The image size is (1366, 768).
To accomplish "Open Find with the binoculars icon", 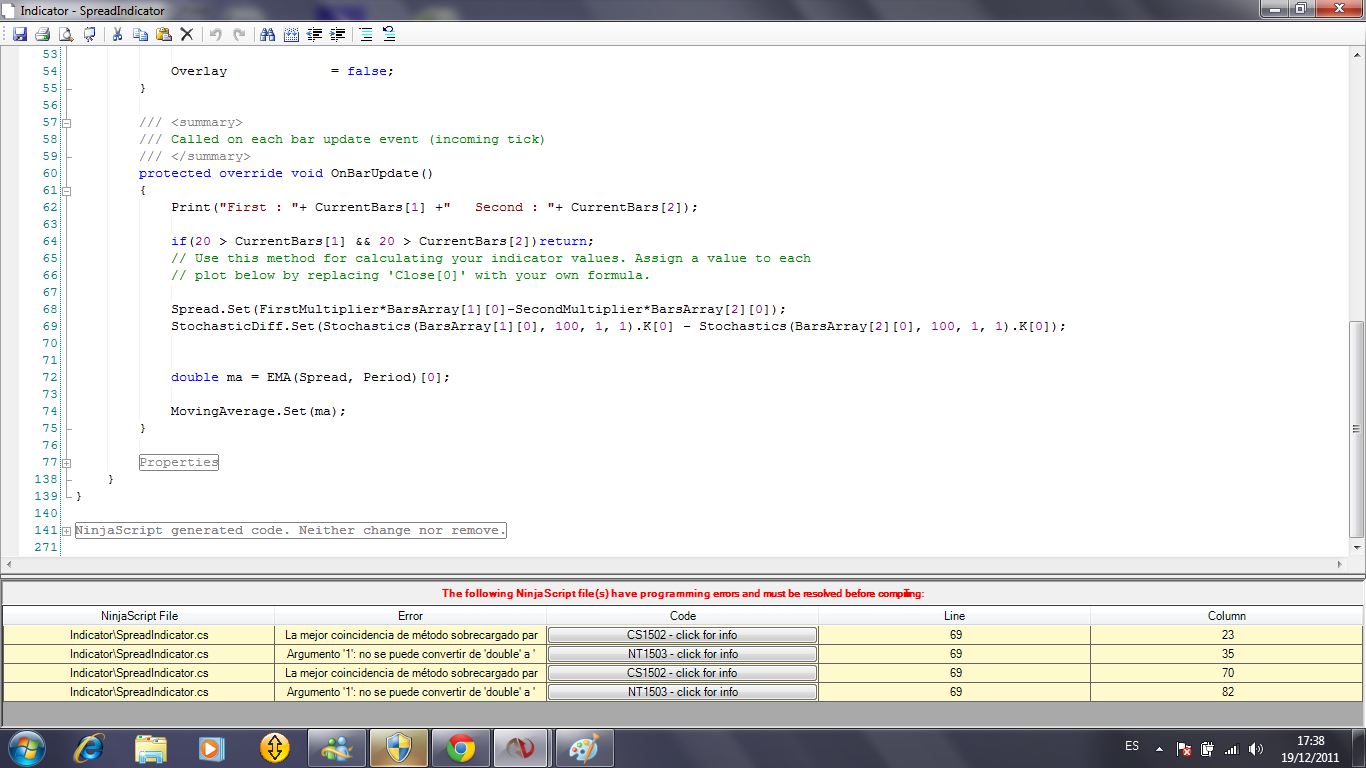I will point(267,34).
